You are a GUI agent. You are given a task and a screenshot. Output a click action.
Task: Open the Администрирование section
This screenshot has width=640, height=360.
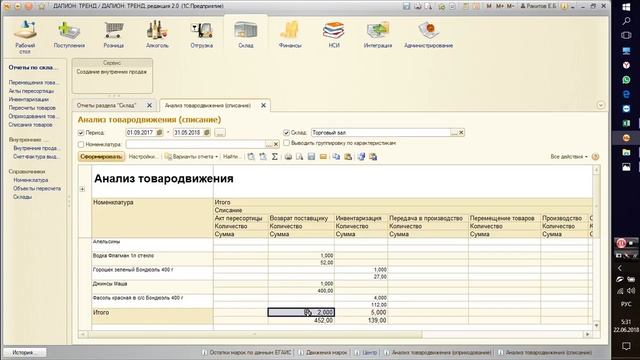click(429, 36)
